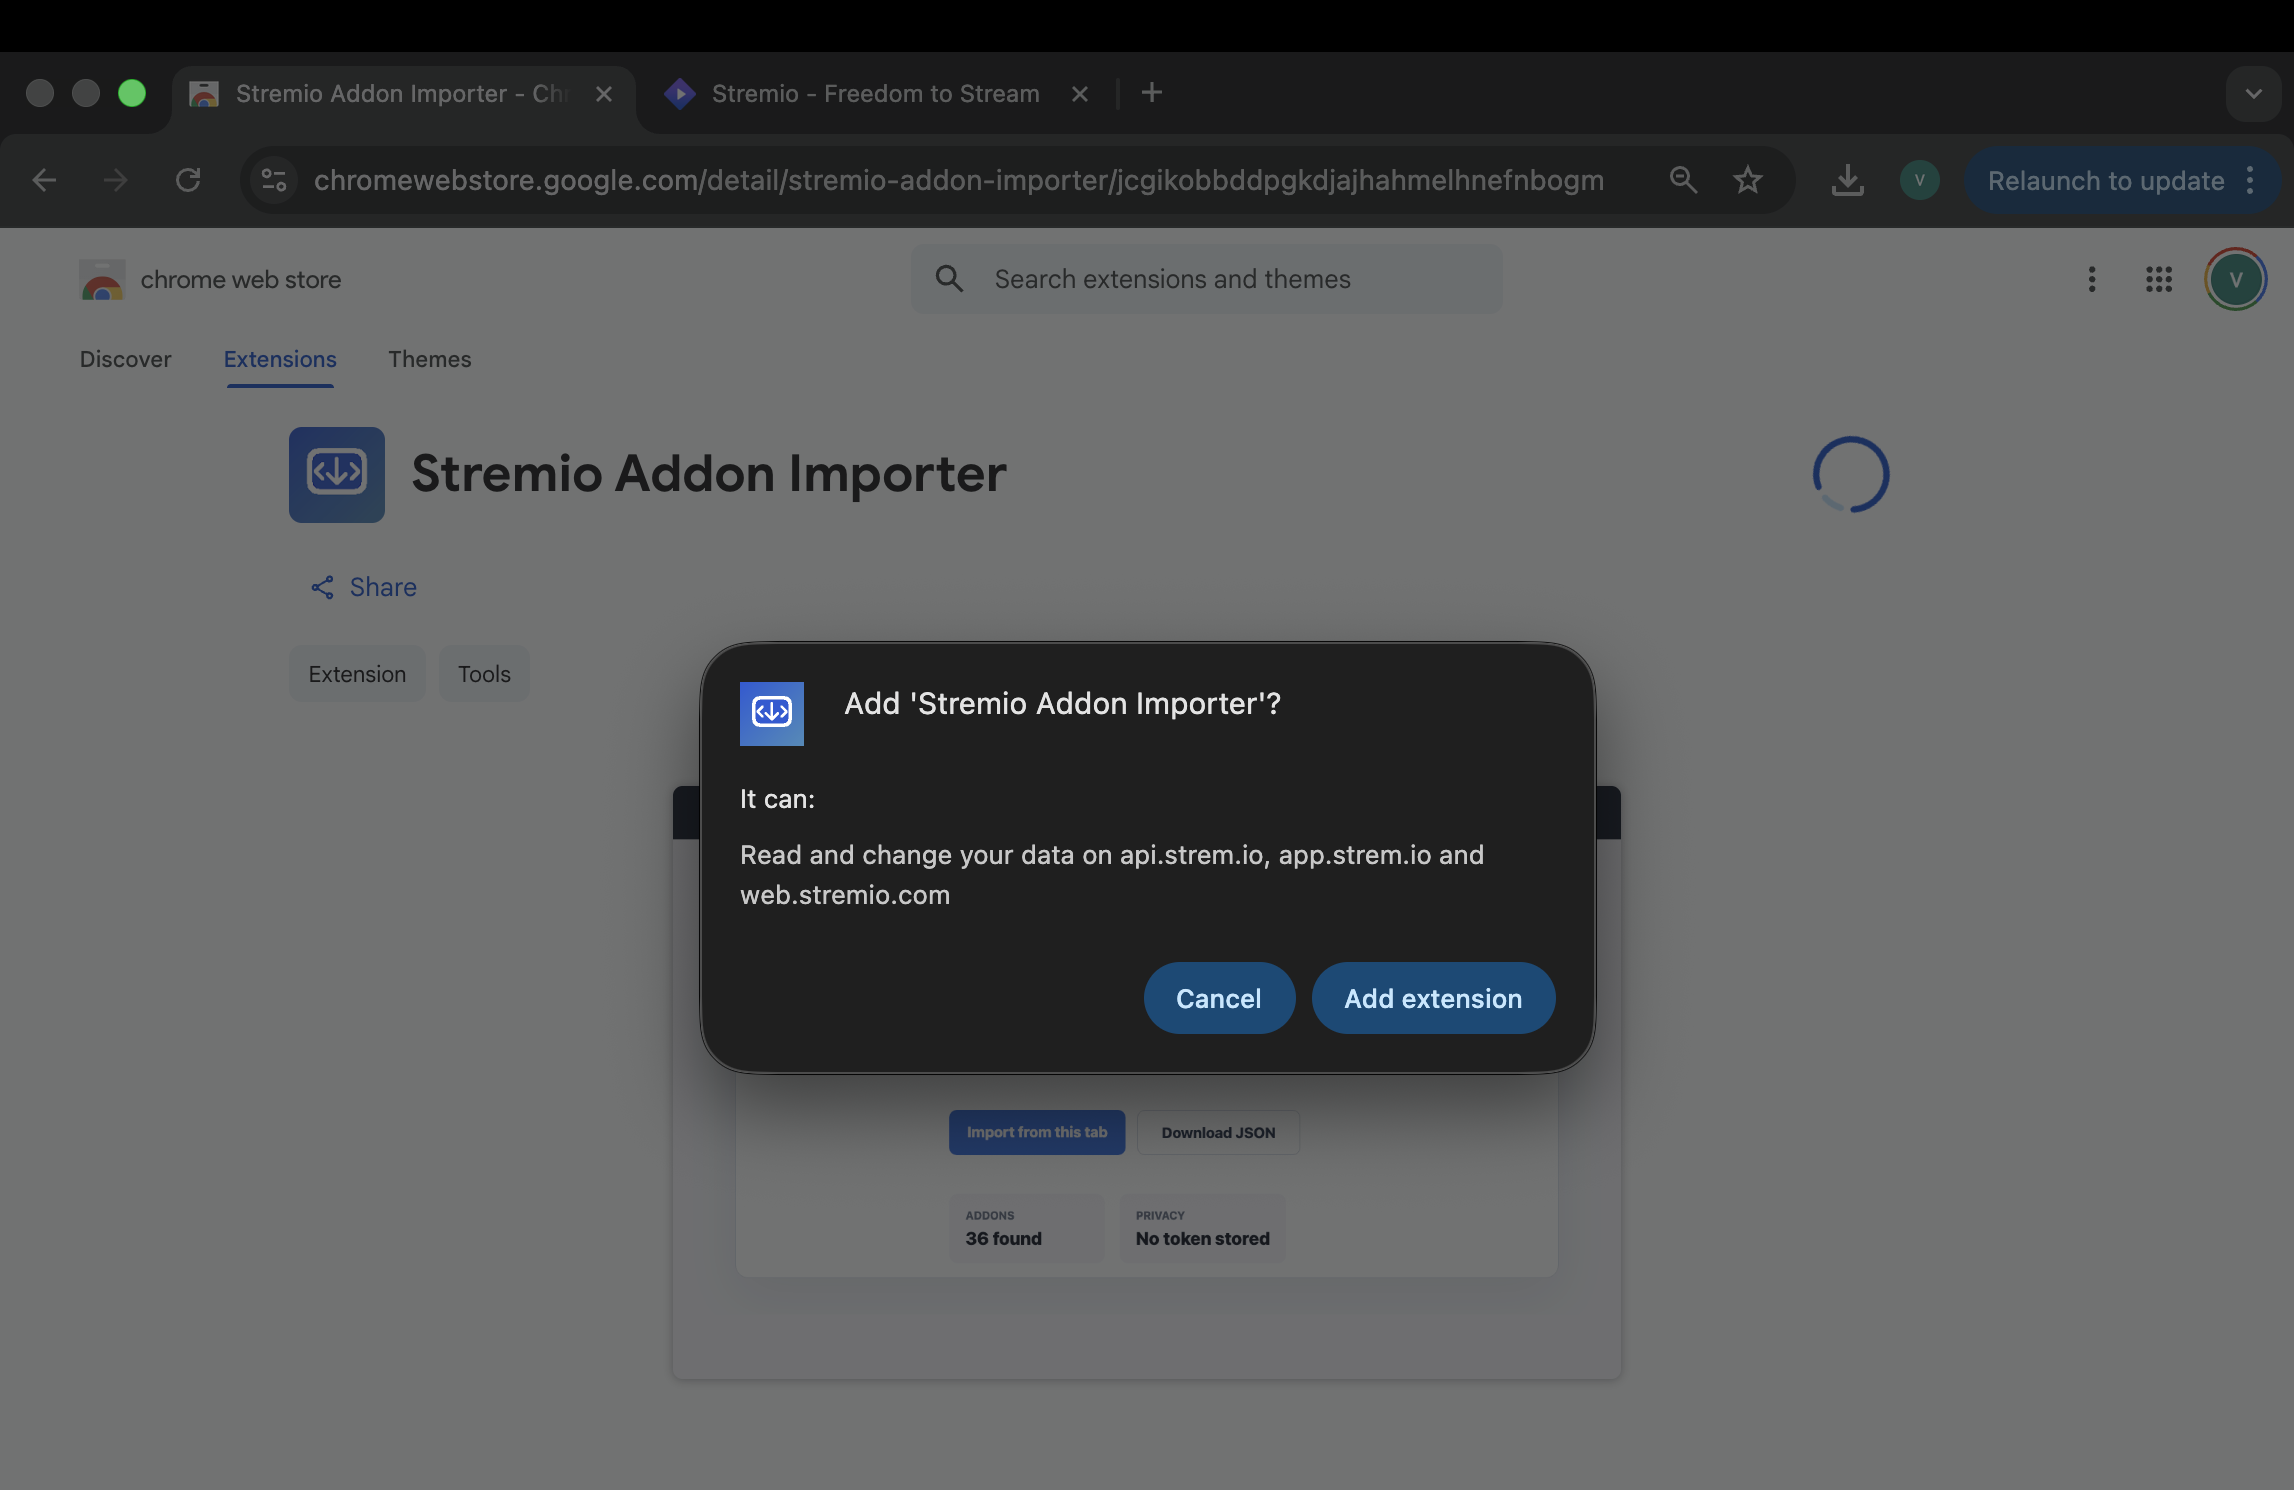Image resolution: width=2294 pixels, height=1490 pixels.
Task: Click Relaunch to update button
Action: click(2105, 180)
